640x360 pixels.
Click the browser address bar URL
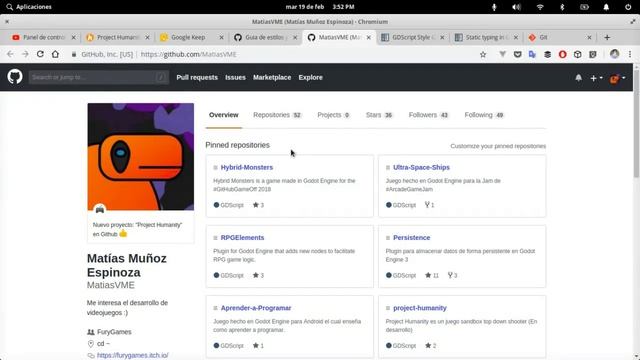[189, 54]
